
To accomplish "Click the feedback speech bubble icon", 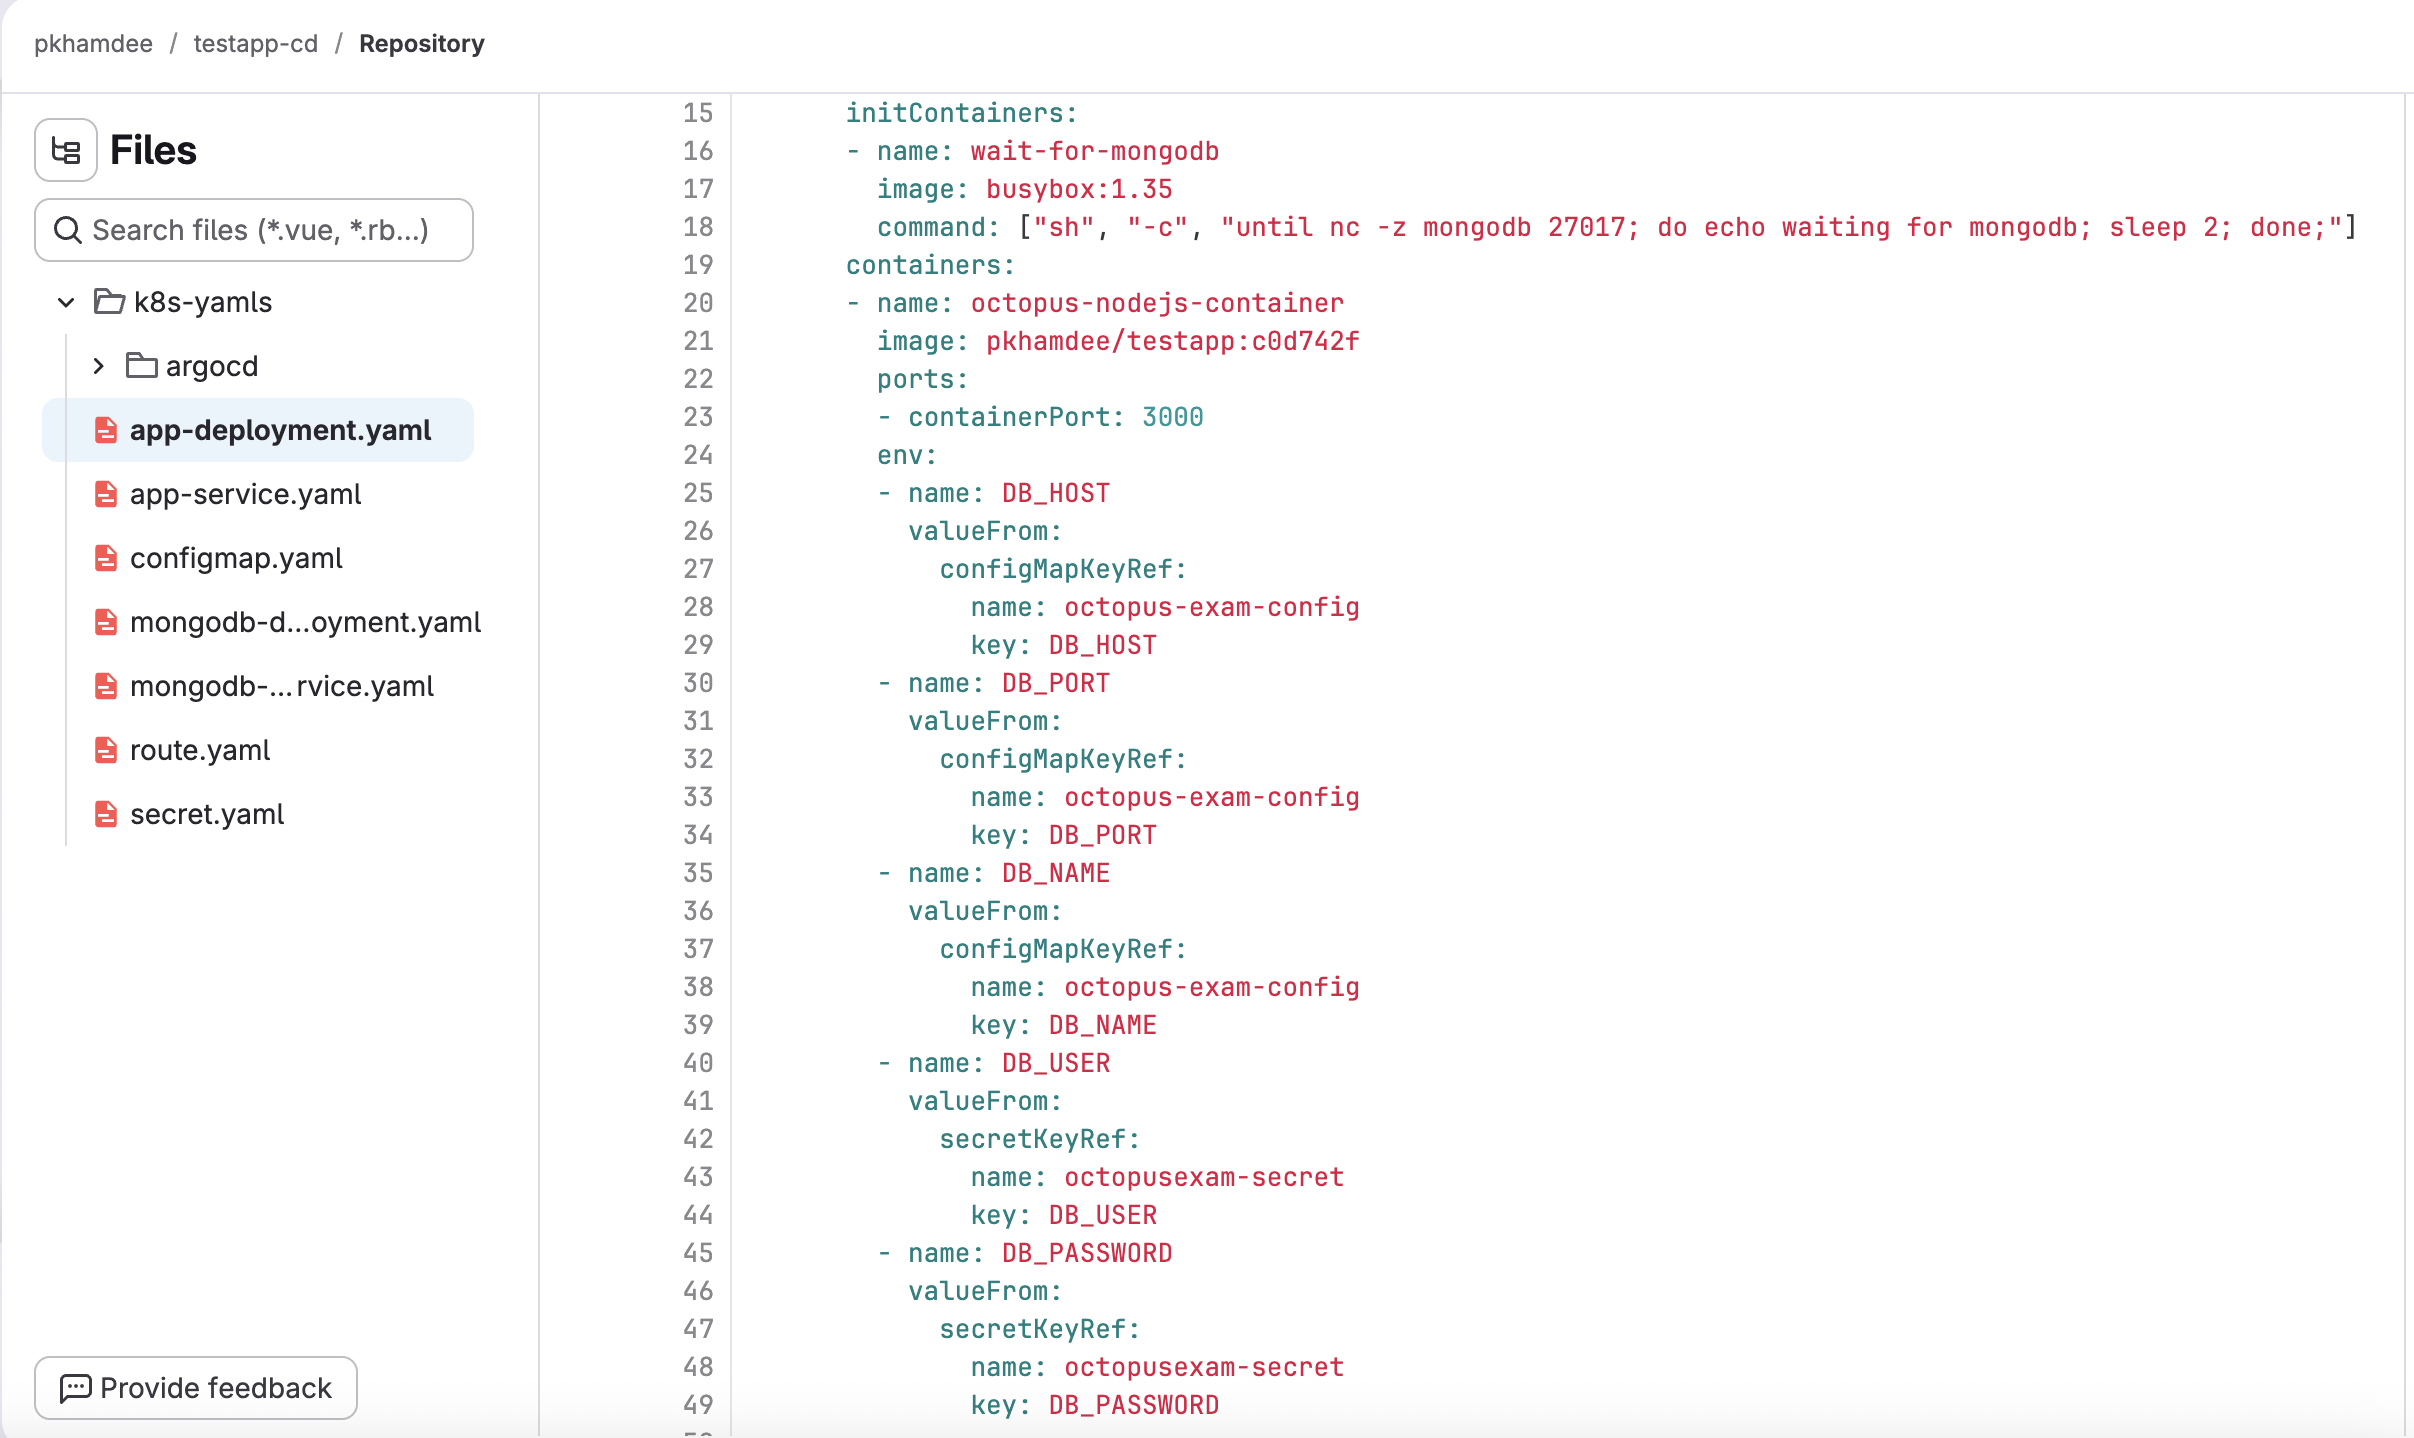I will (76, 1388).
